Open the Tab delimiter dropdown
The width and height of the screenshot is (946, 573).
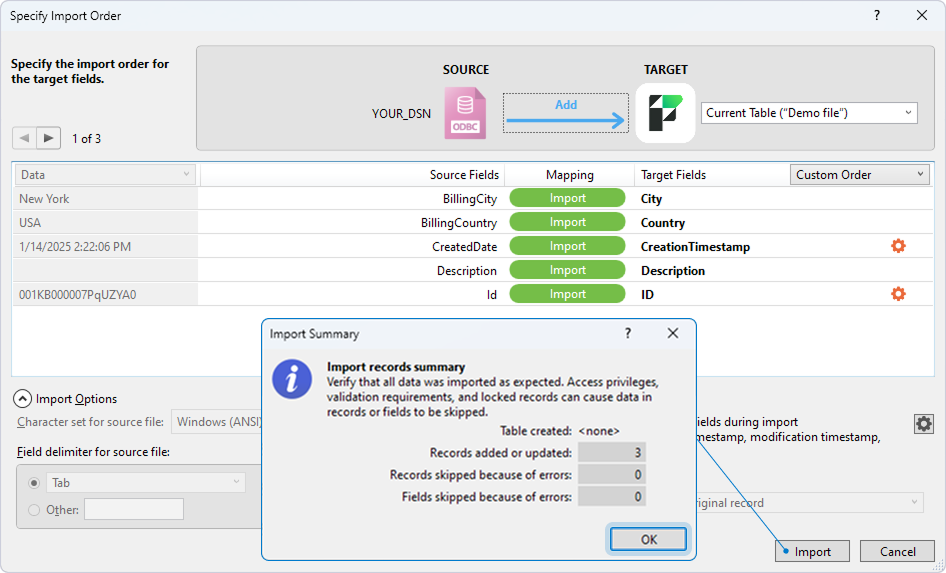click(147, 483)
